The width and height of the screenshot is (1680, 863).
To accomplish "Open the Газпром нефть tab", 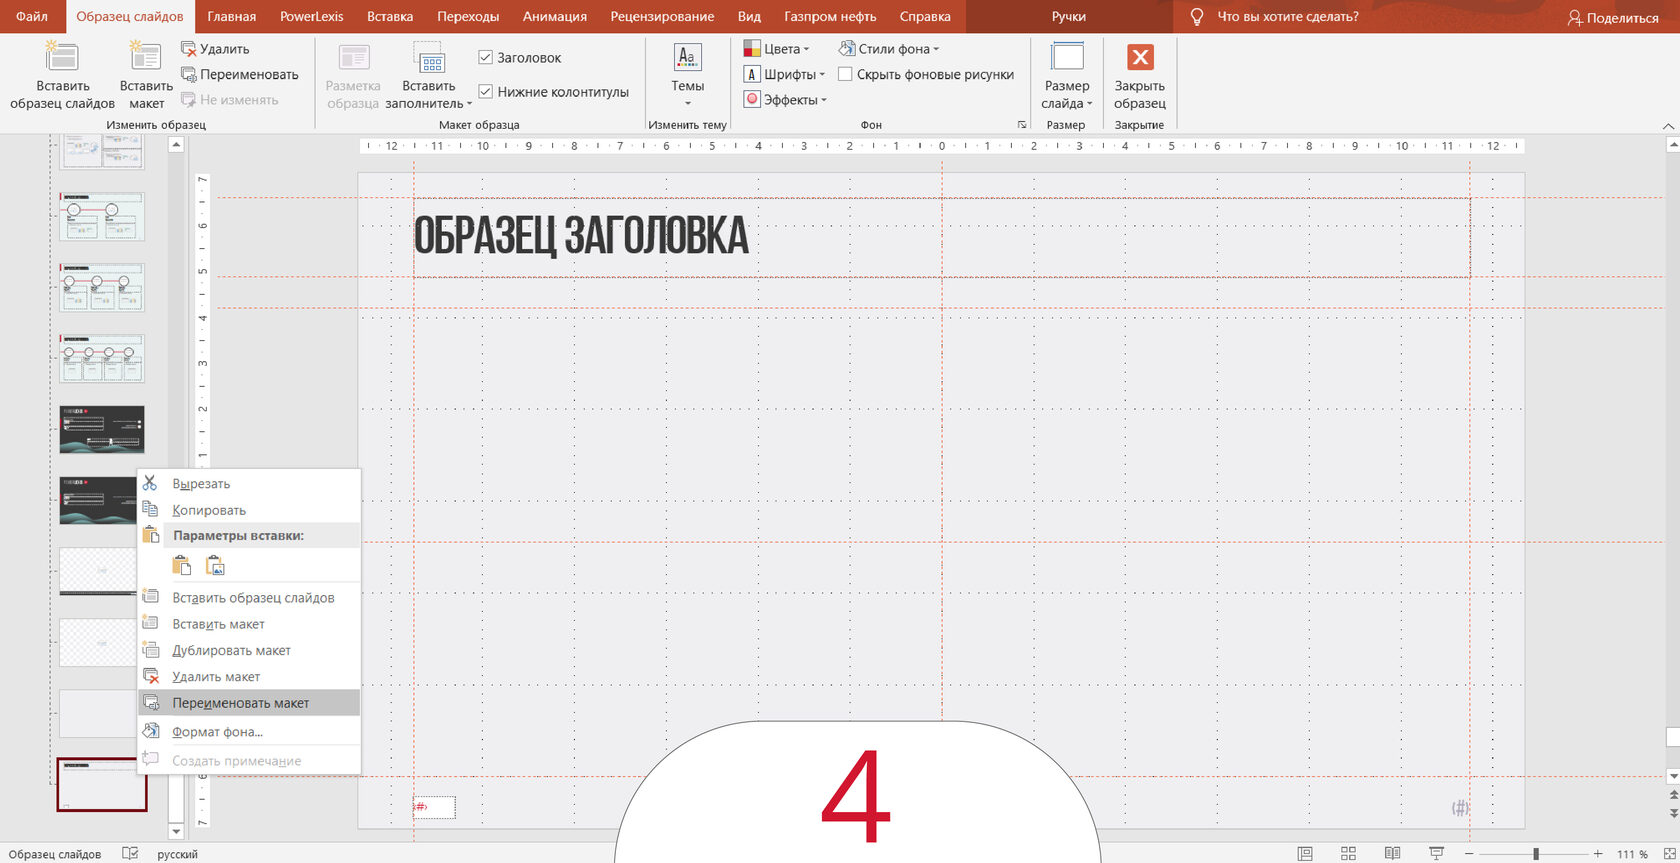I will pos(830,16).
